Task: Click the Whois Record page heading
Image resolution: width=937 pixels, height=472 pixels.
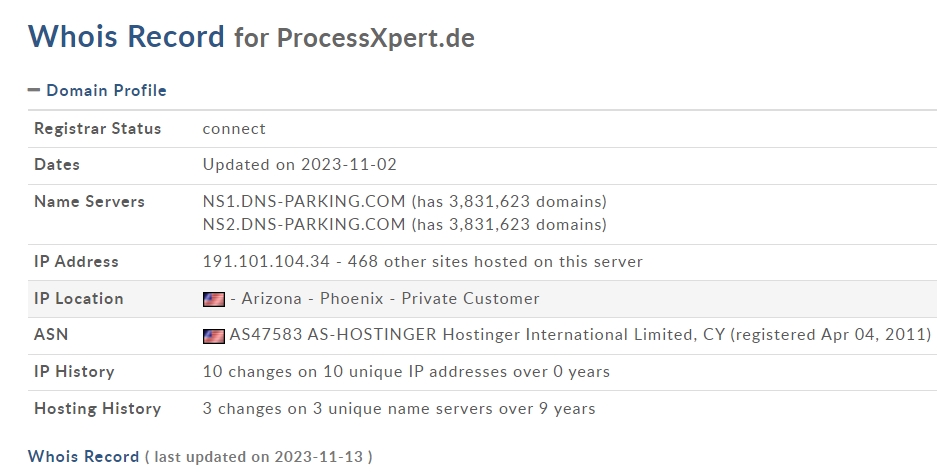Action: (x=126, y=36)
